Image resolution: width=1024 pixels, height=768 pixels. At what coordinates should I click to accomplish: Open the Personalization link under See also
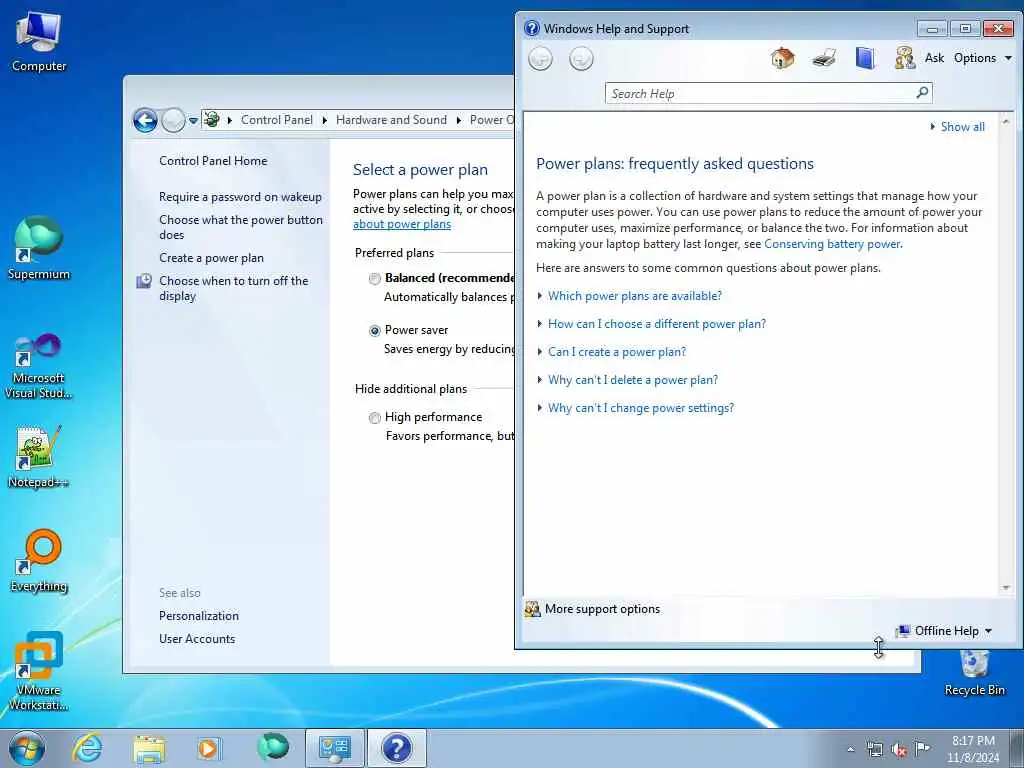pos(199,616)
